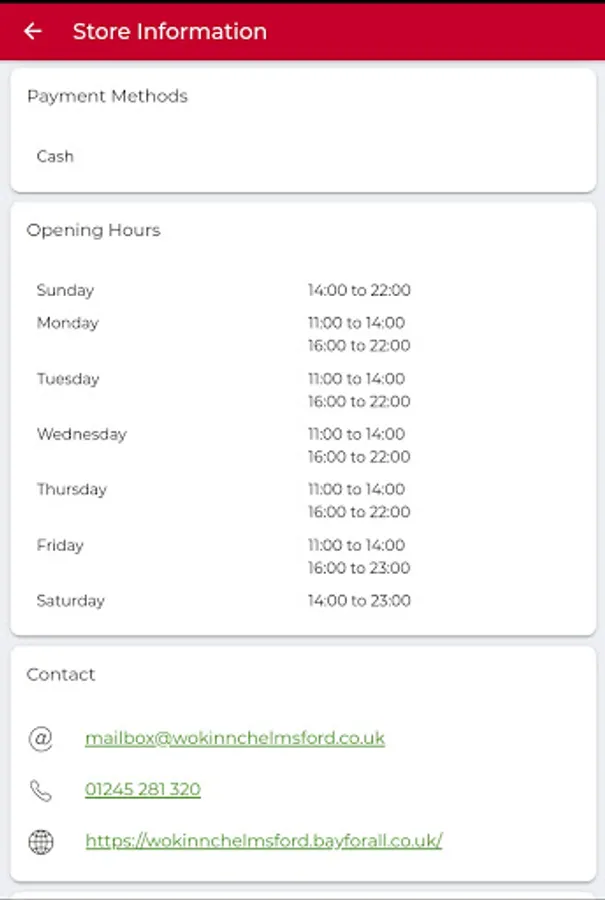The height and width of the screenshot is (900, 605).
Task: Click the Monday day label
Action: click(x=68, y=323)
